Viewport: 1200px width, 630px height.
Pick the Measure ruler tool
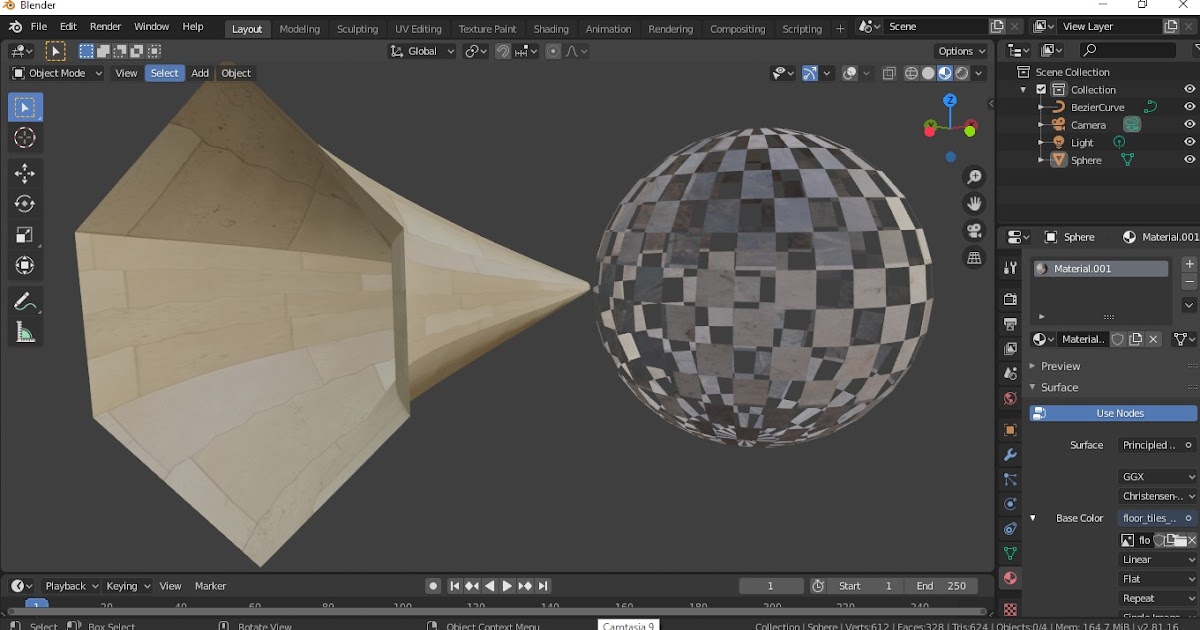click(x=25, y=333)
